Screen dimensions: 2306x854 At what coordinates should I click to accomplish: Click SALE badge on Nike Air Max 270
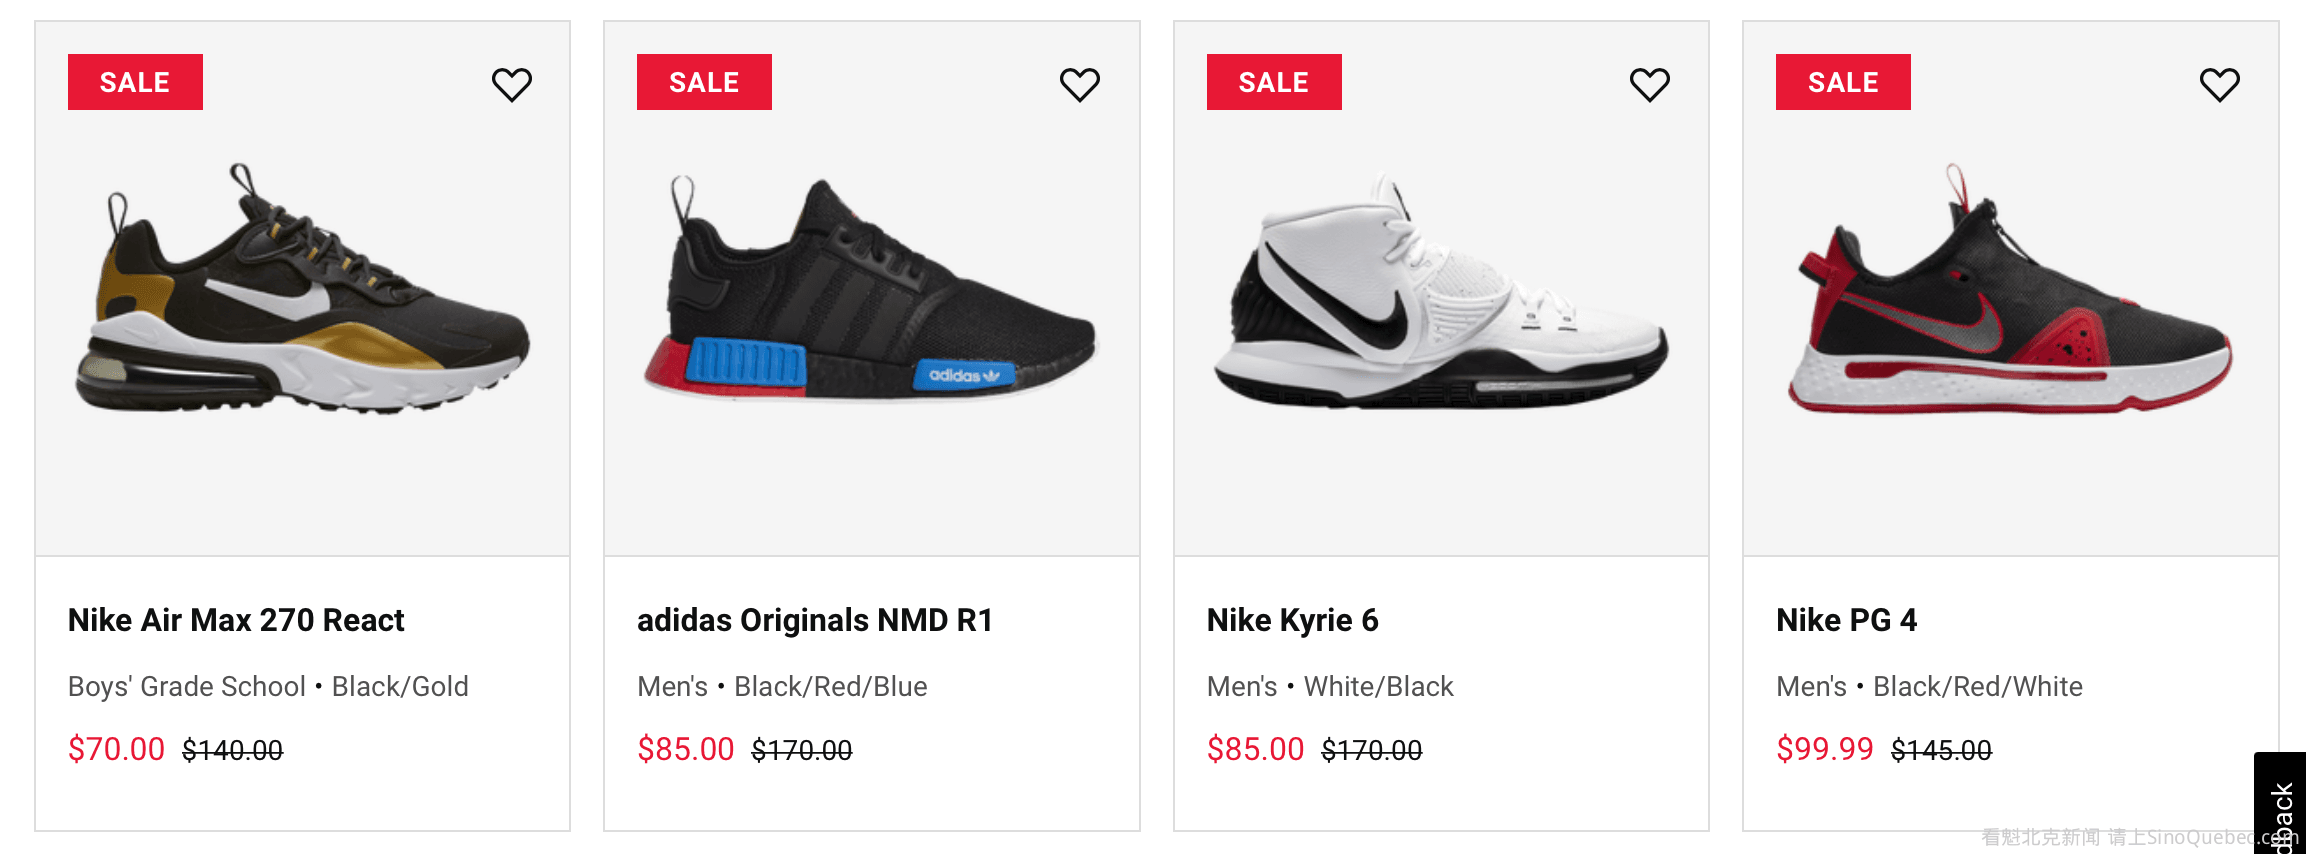click(x=135, y=82)
